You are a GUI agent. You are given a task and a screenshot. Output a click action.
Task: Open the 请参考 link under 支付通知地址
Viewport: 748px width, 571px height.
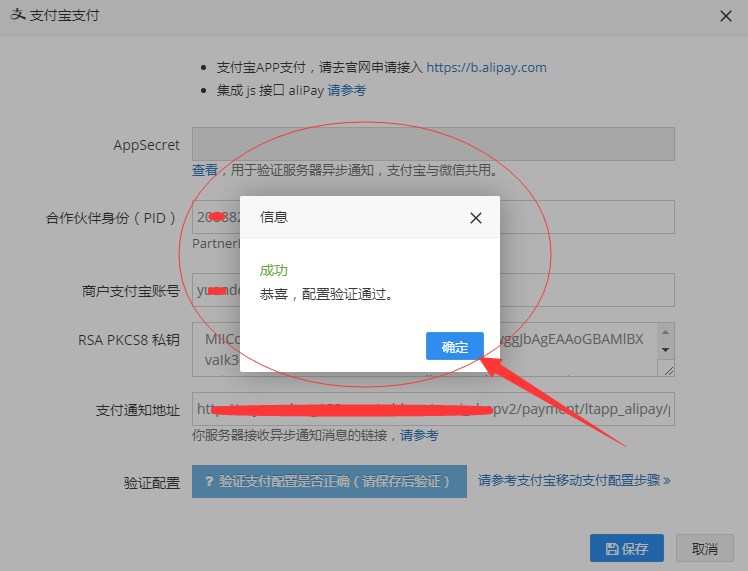click(419, 435)
